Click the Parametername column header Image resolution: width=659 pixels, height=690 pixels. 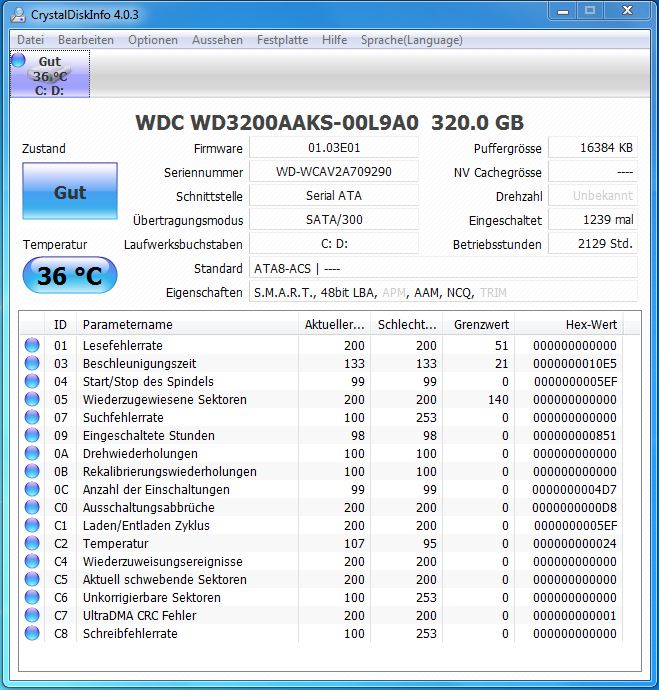pos(187,325)
